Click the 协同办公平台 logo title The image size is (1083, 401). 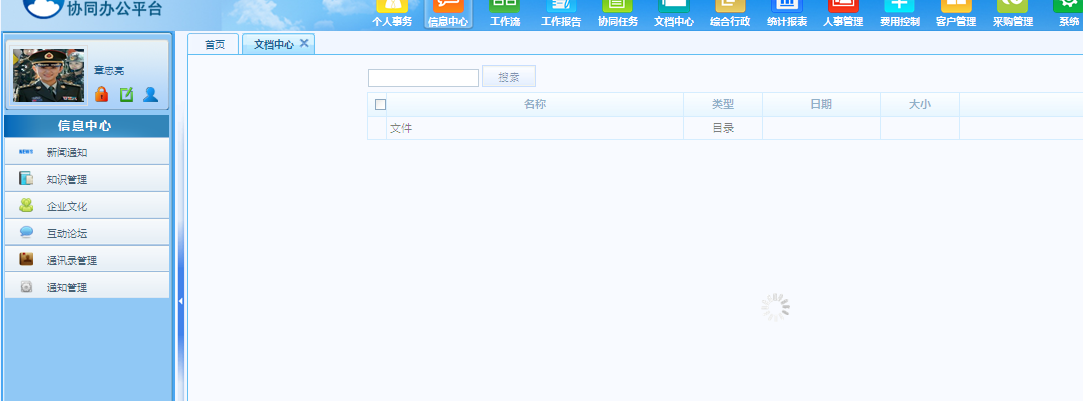[114, 8]
